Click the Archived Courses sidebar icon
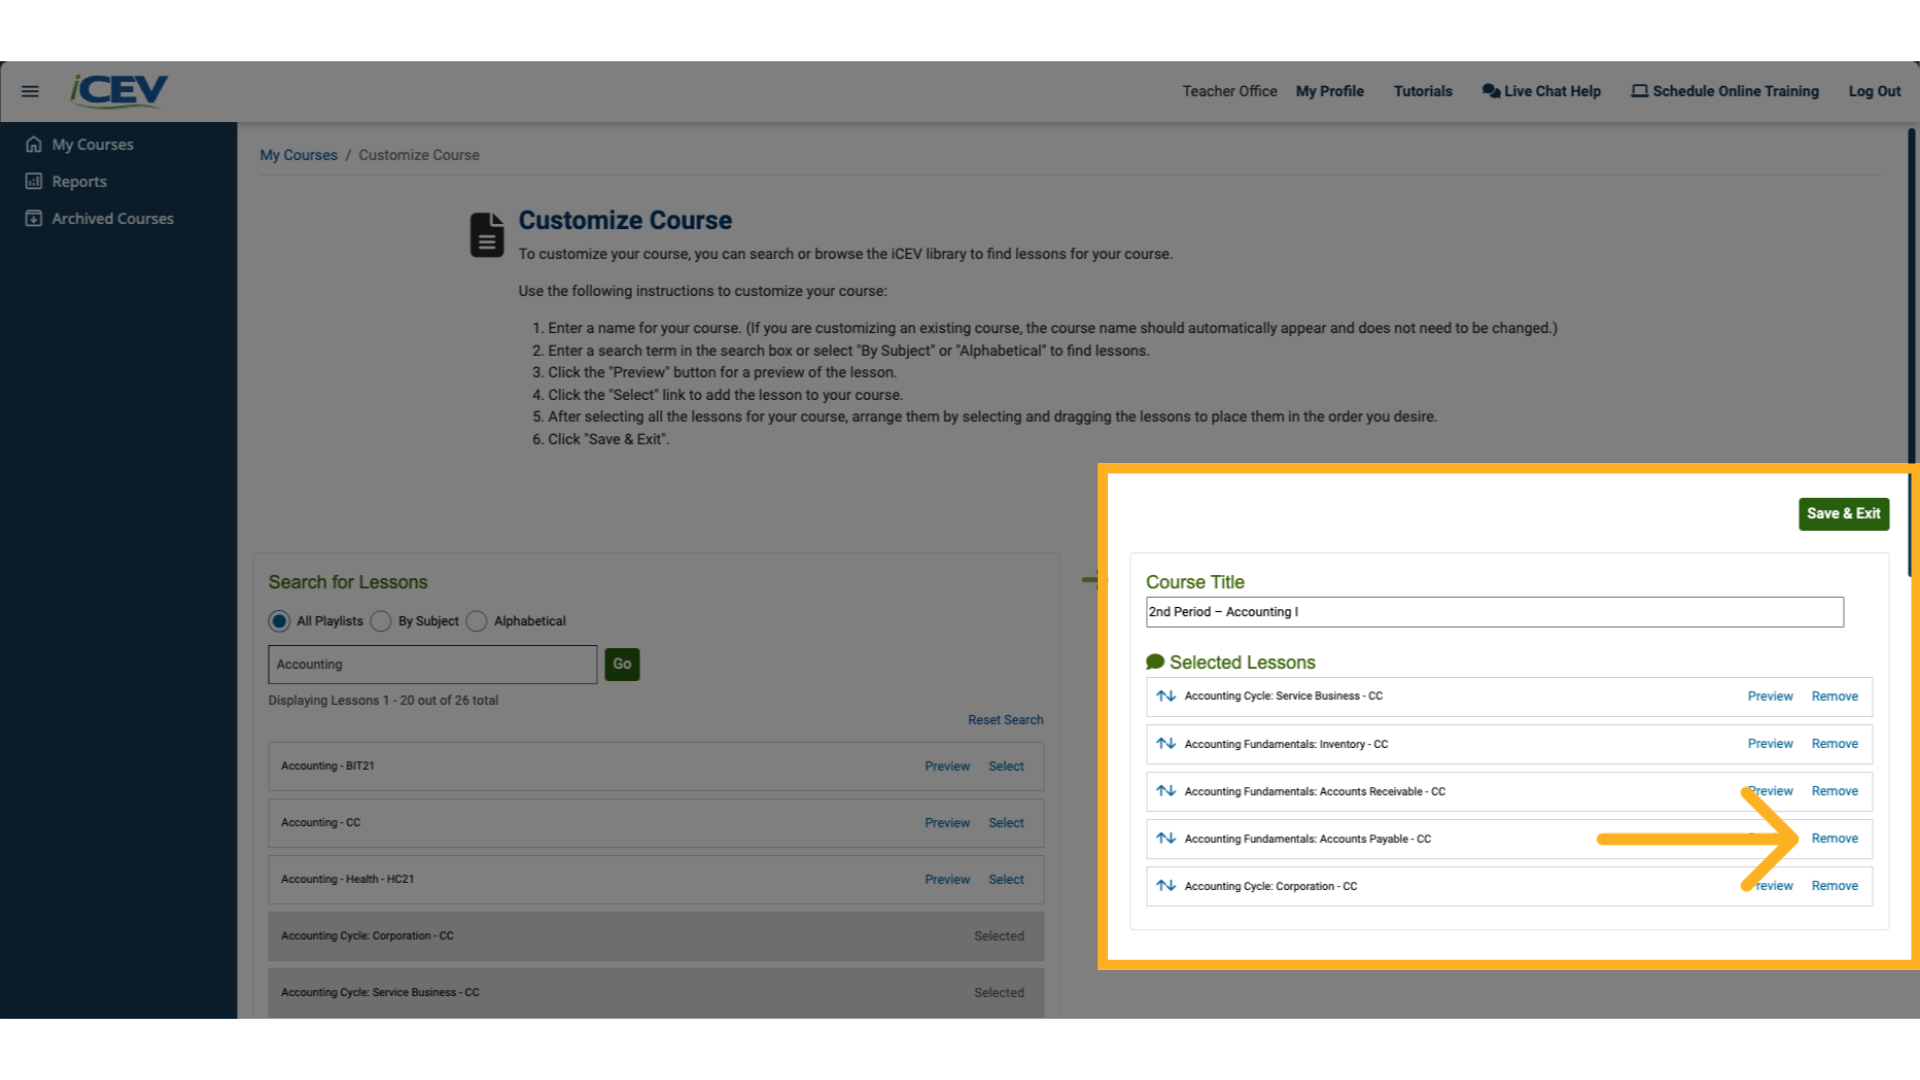The image size is (1920, 1080). pyautogui.click(x=34, y=218)
